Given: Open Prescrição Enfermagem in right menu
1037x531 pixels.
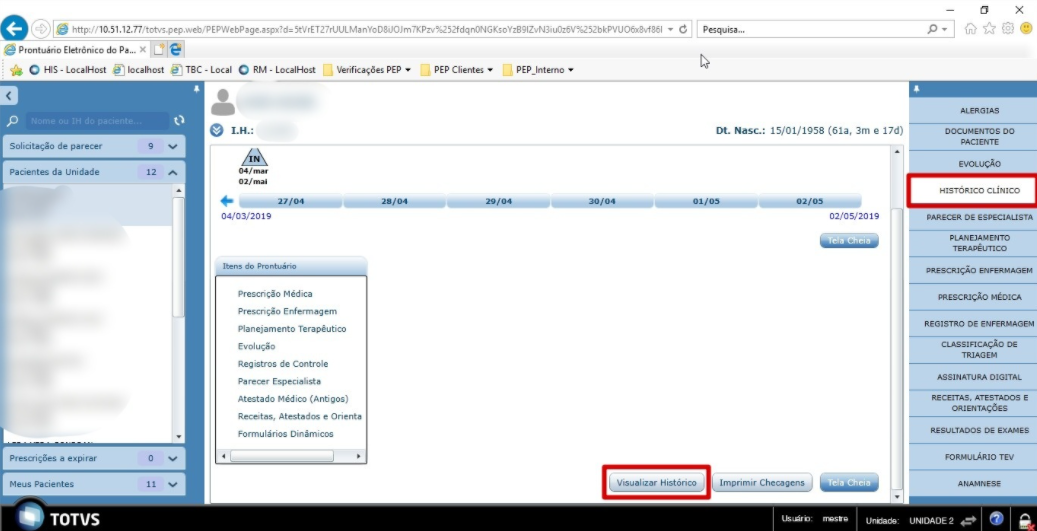Looking at the screenshot, I should 979,270.
